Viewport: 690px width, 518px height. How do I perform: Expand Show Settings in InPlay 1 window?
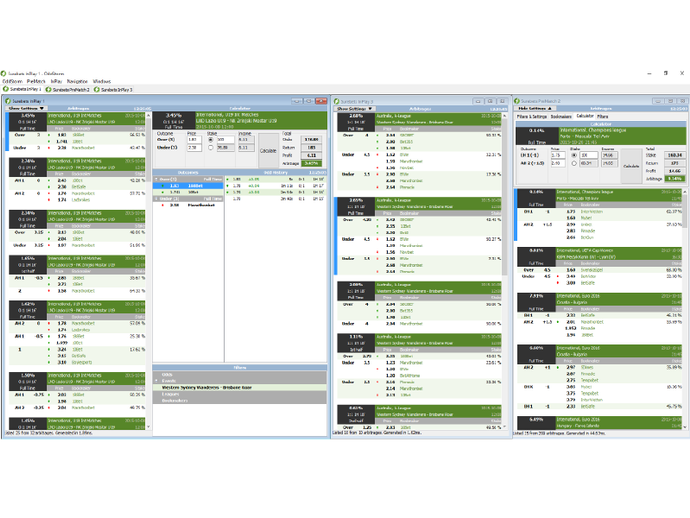(26, 108)
